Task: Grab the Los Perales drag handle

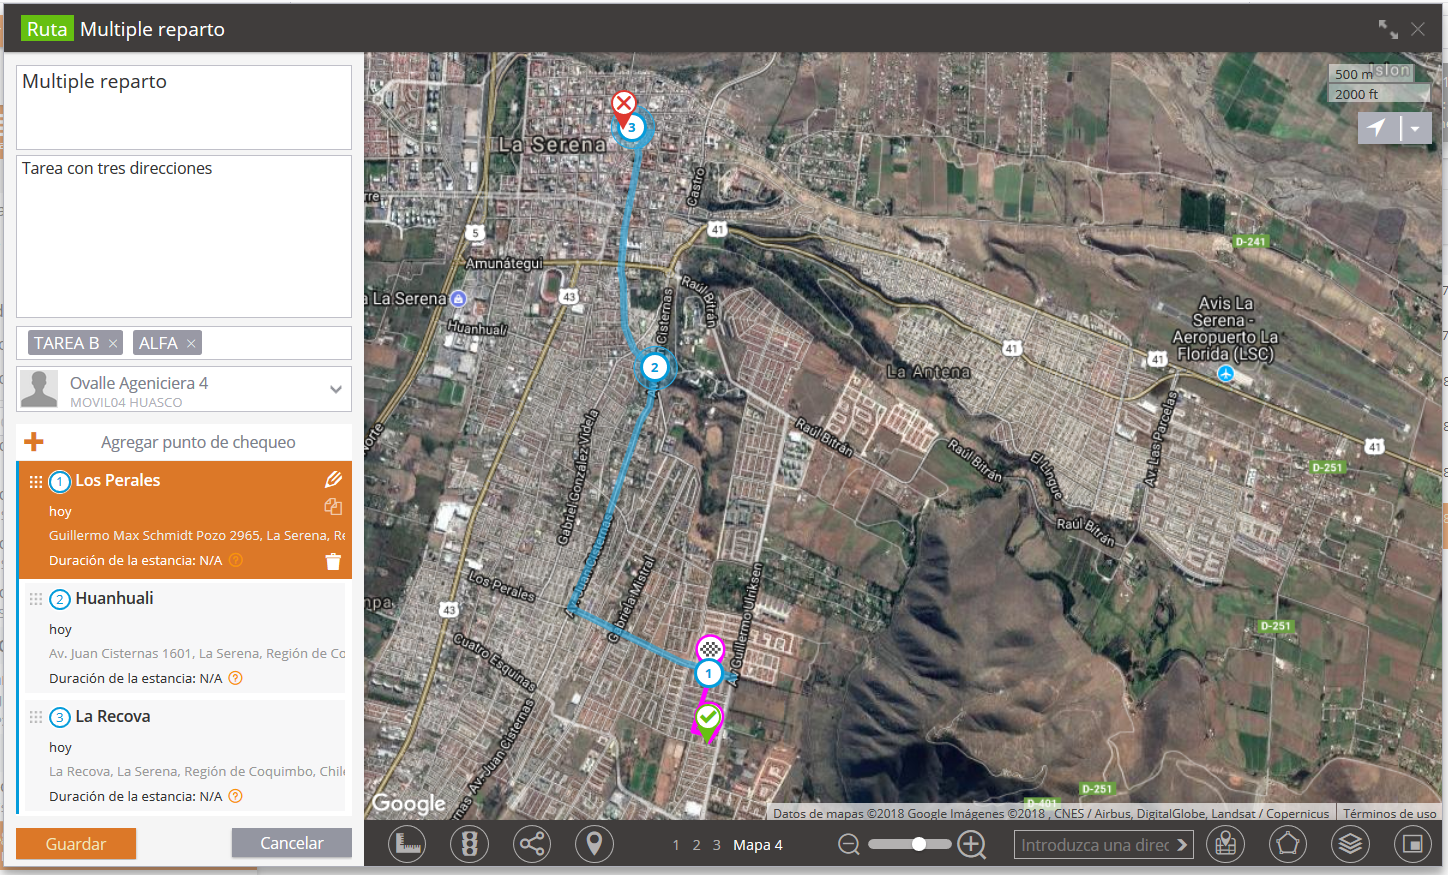Action: (x=36, y=482)
